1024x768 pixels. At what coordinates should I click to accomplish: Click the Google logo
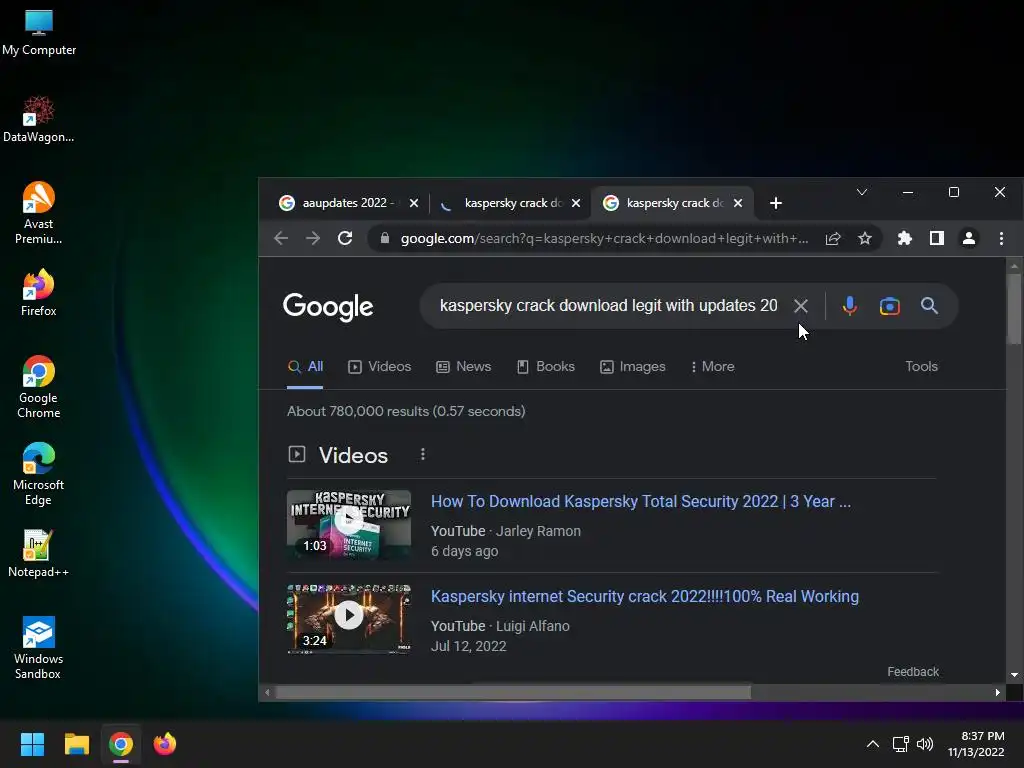[x=328, y=306]
